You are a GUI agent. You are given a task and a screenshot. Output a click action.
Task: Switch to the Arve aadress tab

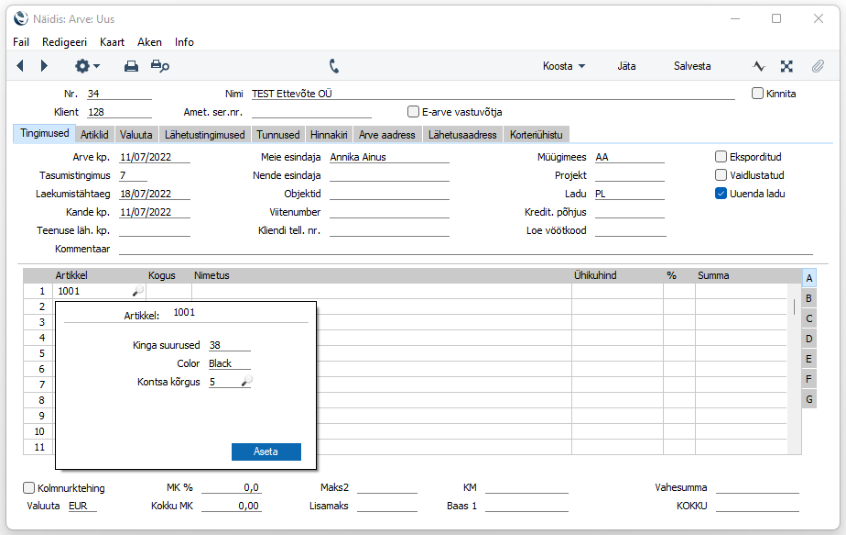point(387,134)
